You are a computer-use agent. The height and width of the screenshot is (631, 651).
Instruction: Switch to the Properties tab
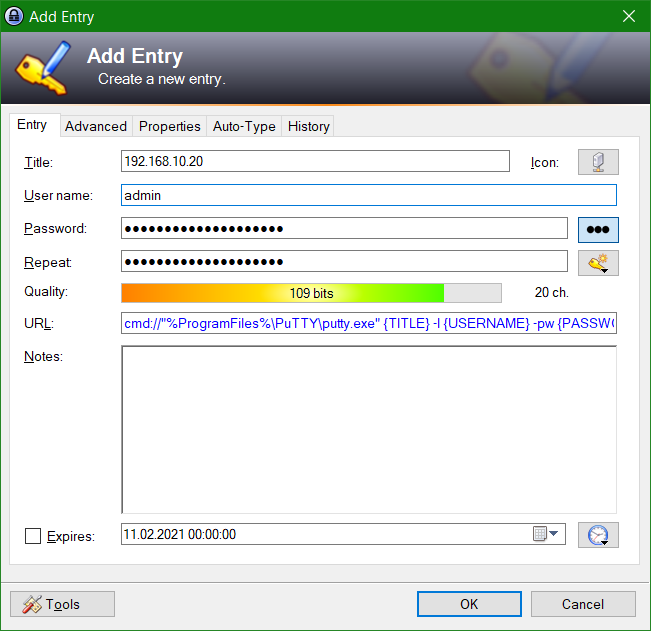(x=169, y=126)
